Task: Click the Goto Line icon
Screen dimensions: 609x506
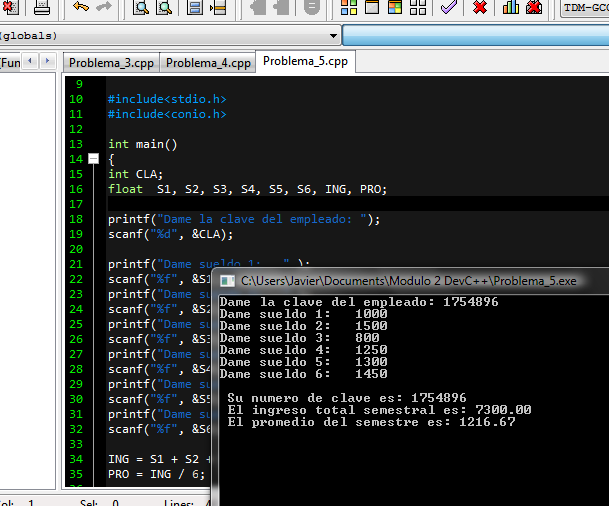Action: tap(218, 7)
